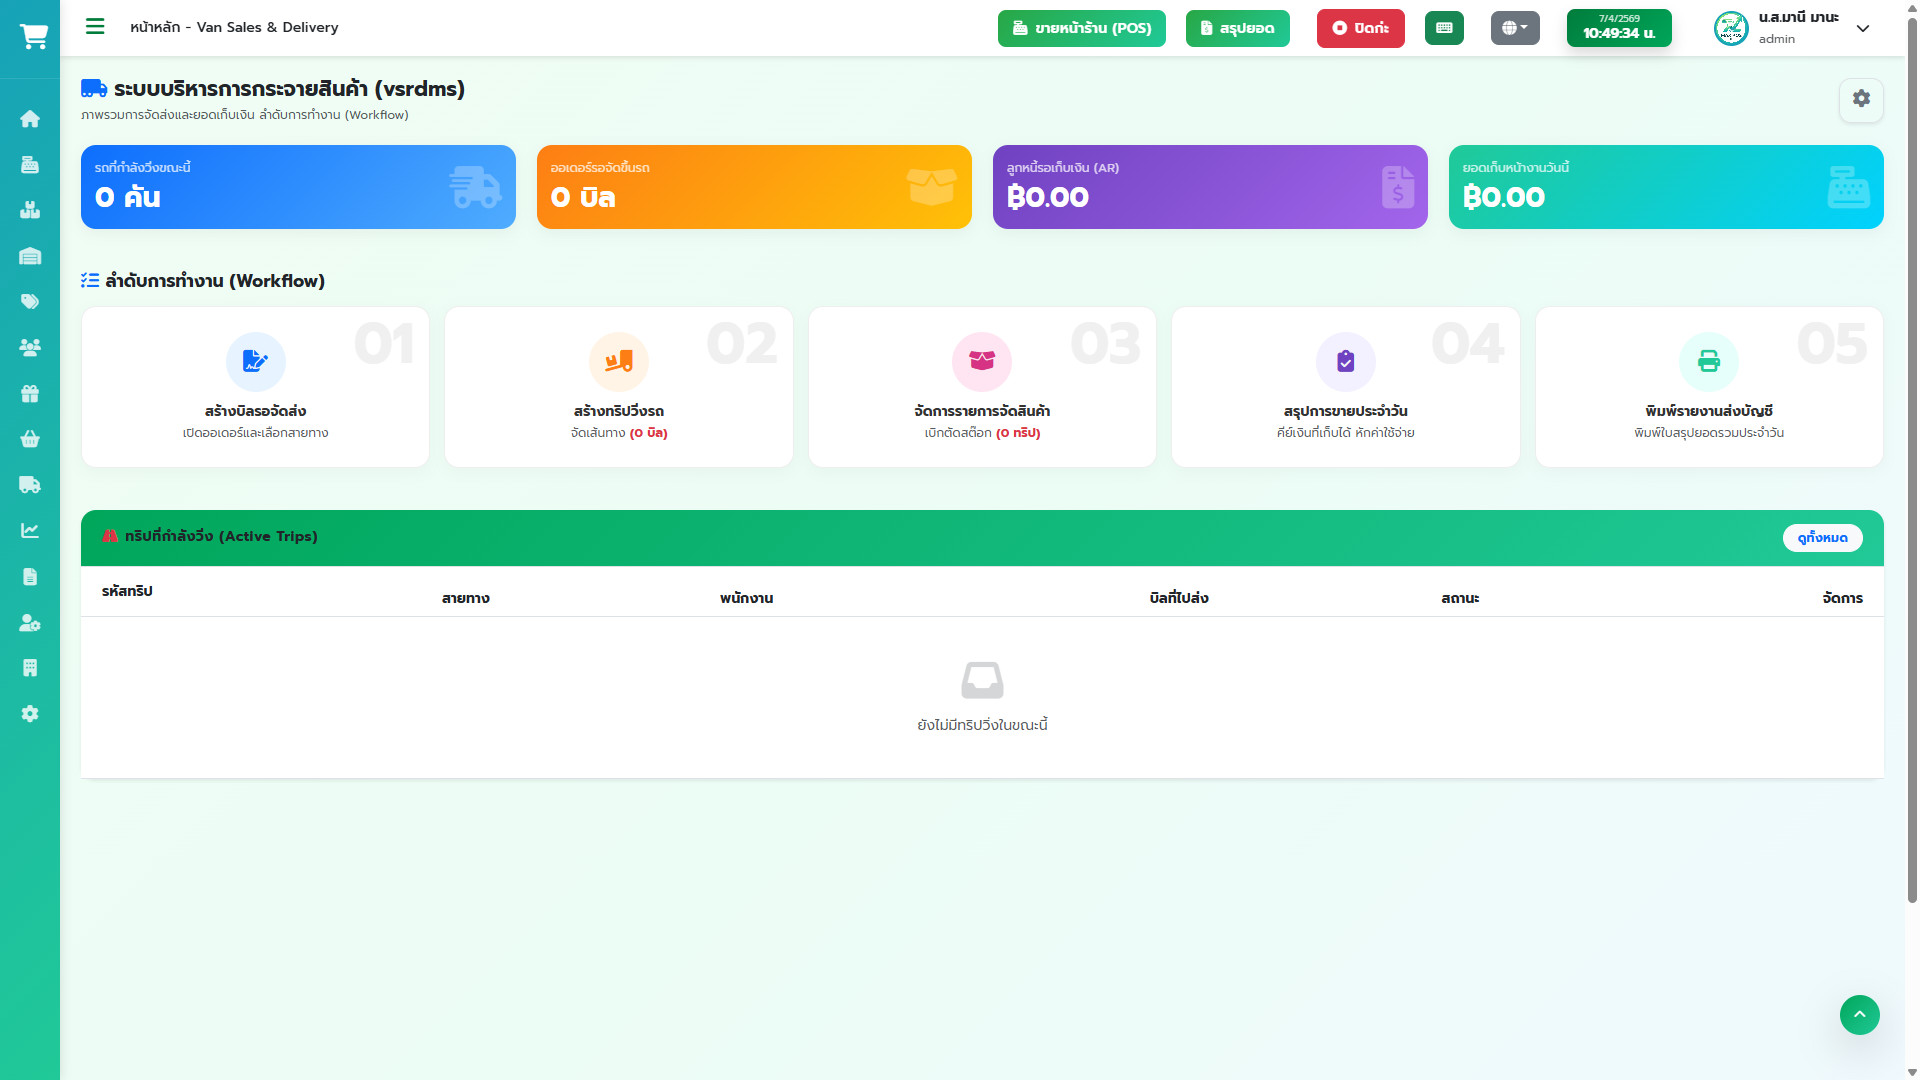Click the delivery truck sidebar icon

tap(30, 485)
